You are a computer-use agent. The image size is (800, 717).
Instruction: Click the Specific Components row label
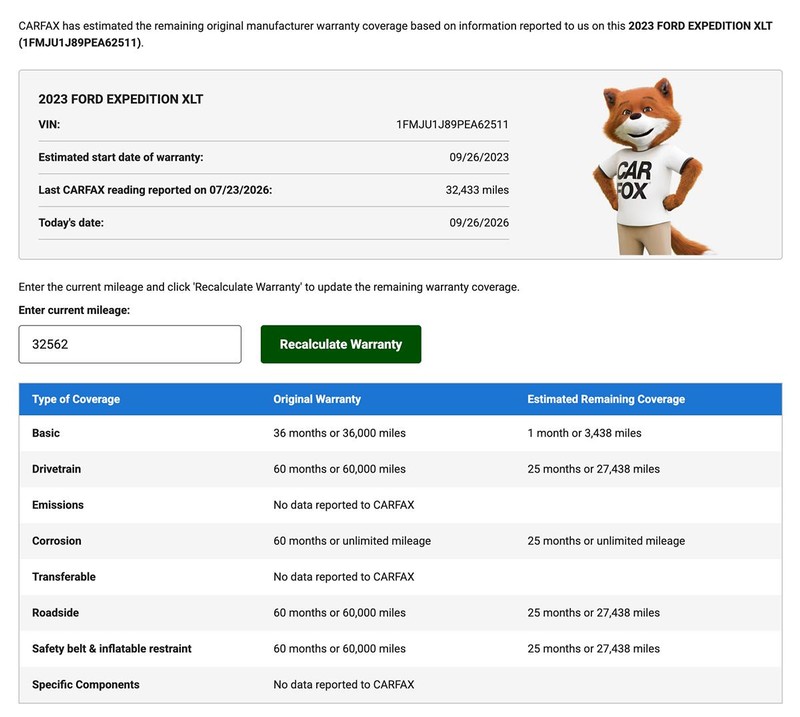coord(86,684)
